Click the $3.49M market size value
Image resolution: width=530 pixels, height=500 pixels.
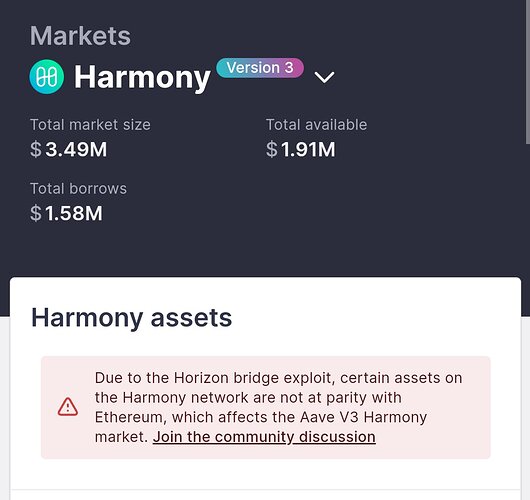(x=69, y=149)
